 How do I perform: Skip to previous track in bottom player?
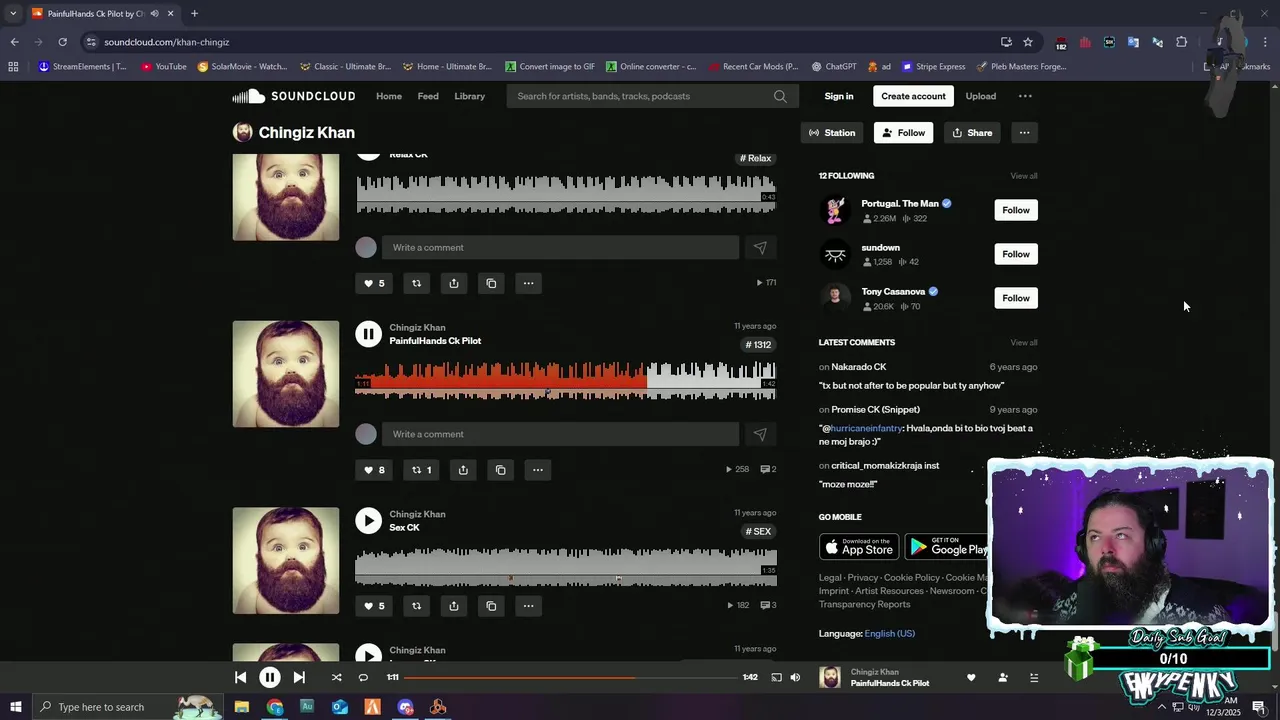(240, 677)
